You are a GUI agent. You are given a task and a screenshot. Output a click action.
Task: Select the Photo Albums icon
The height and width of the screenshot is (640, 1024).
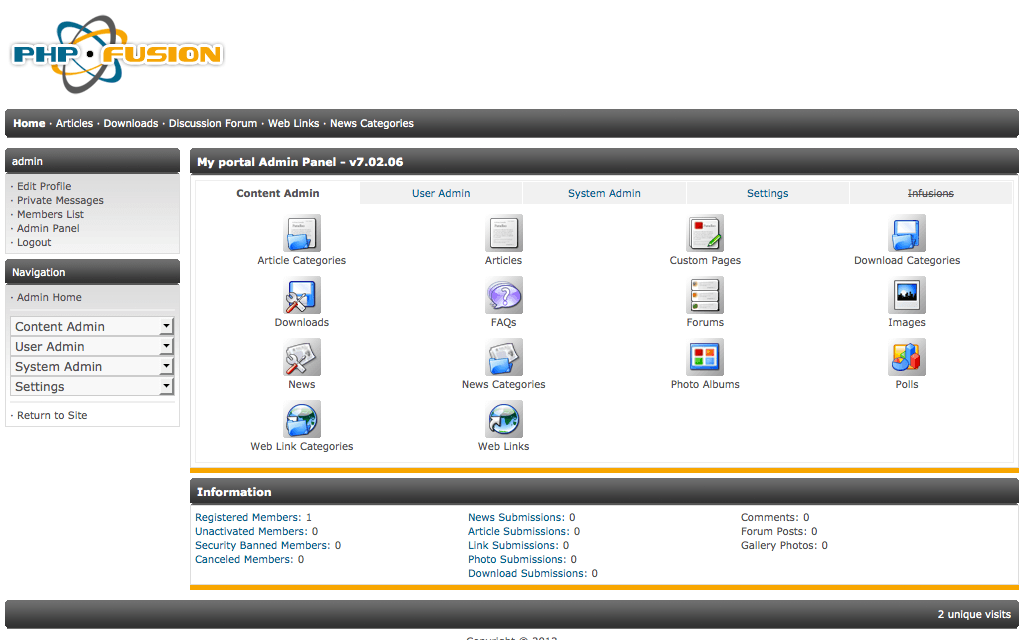pyautogui.click(x=705, y=357)
